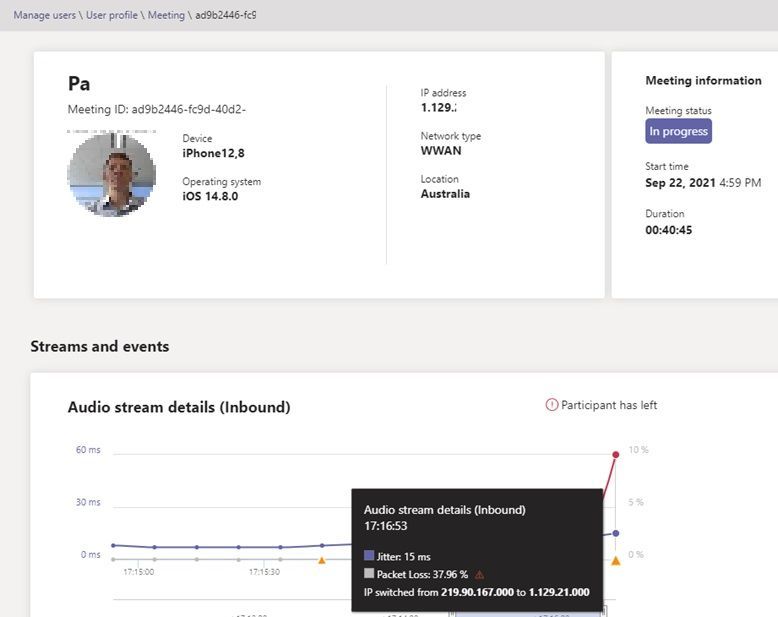Screen dimensions: 778x617
Task: Click the blue Jitter legend square
Action: (x=369, y=555)
